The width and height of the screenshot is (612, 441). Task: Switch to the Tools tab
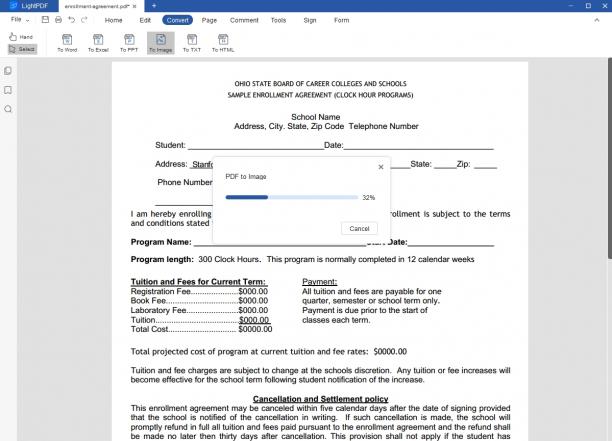pyautogui.click(x=278, y=20)
